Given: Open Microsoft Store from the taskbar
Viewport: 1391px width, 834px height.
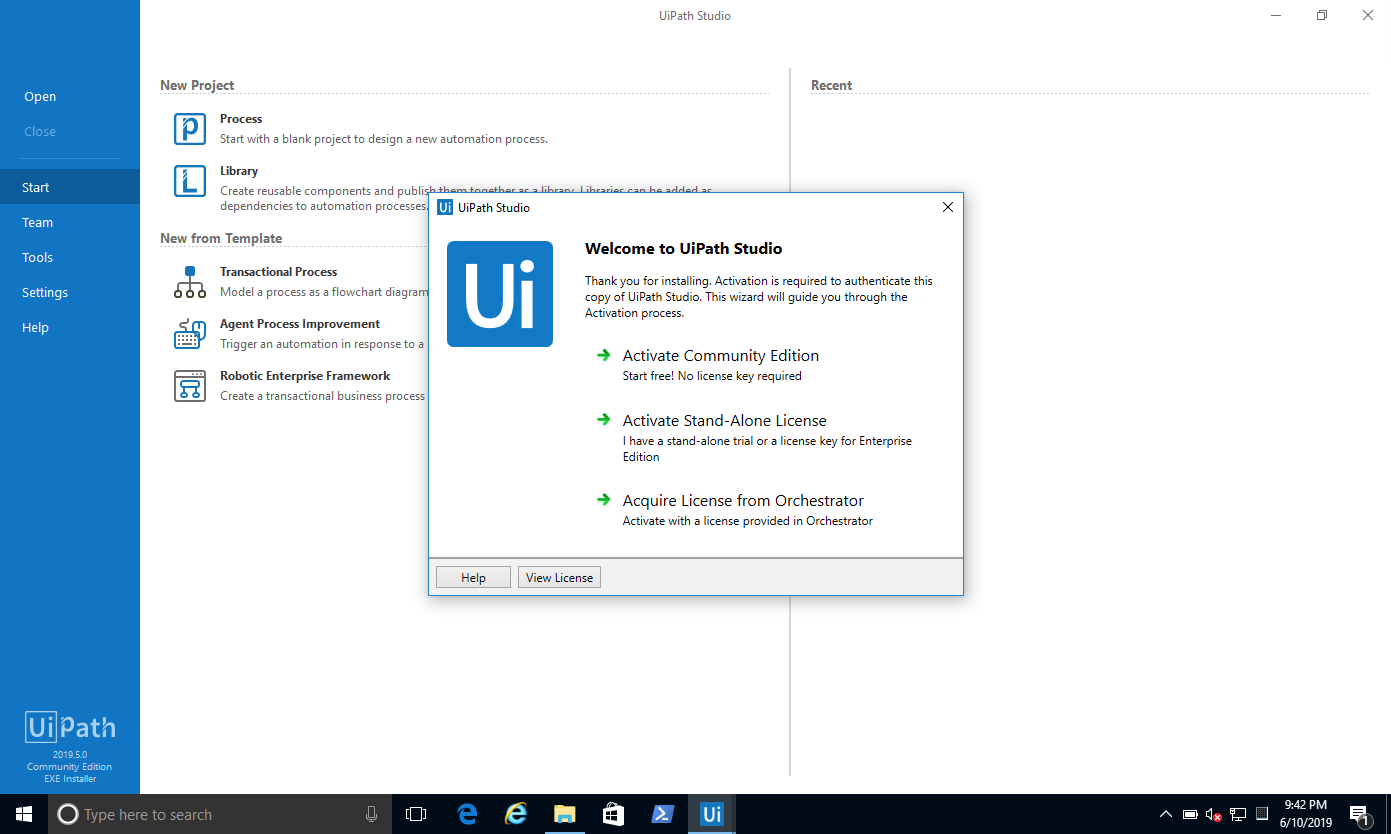Looking at the screenshot, I should pos(614,814).
